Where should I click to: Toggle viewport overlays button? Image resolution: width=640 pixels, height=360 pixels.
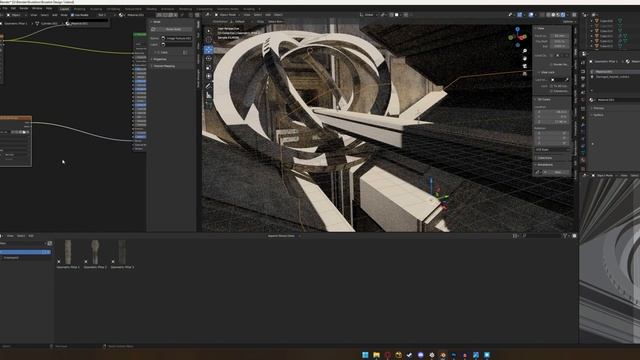[x=531, y=15]
